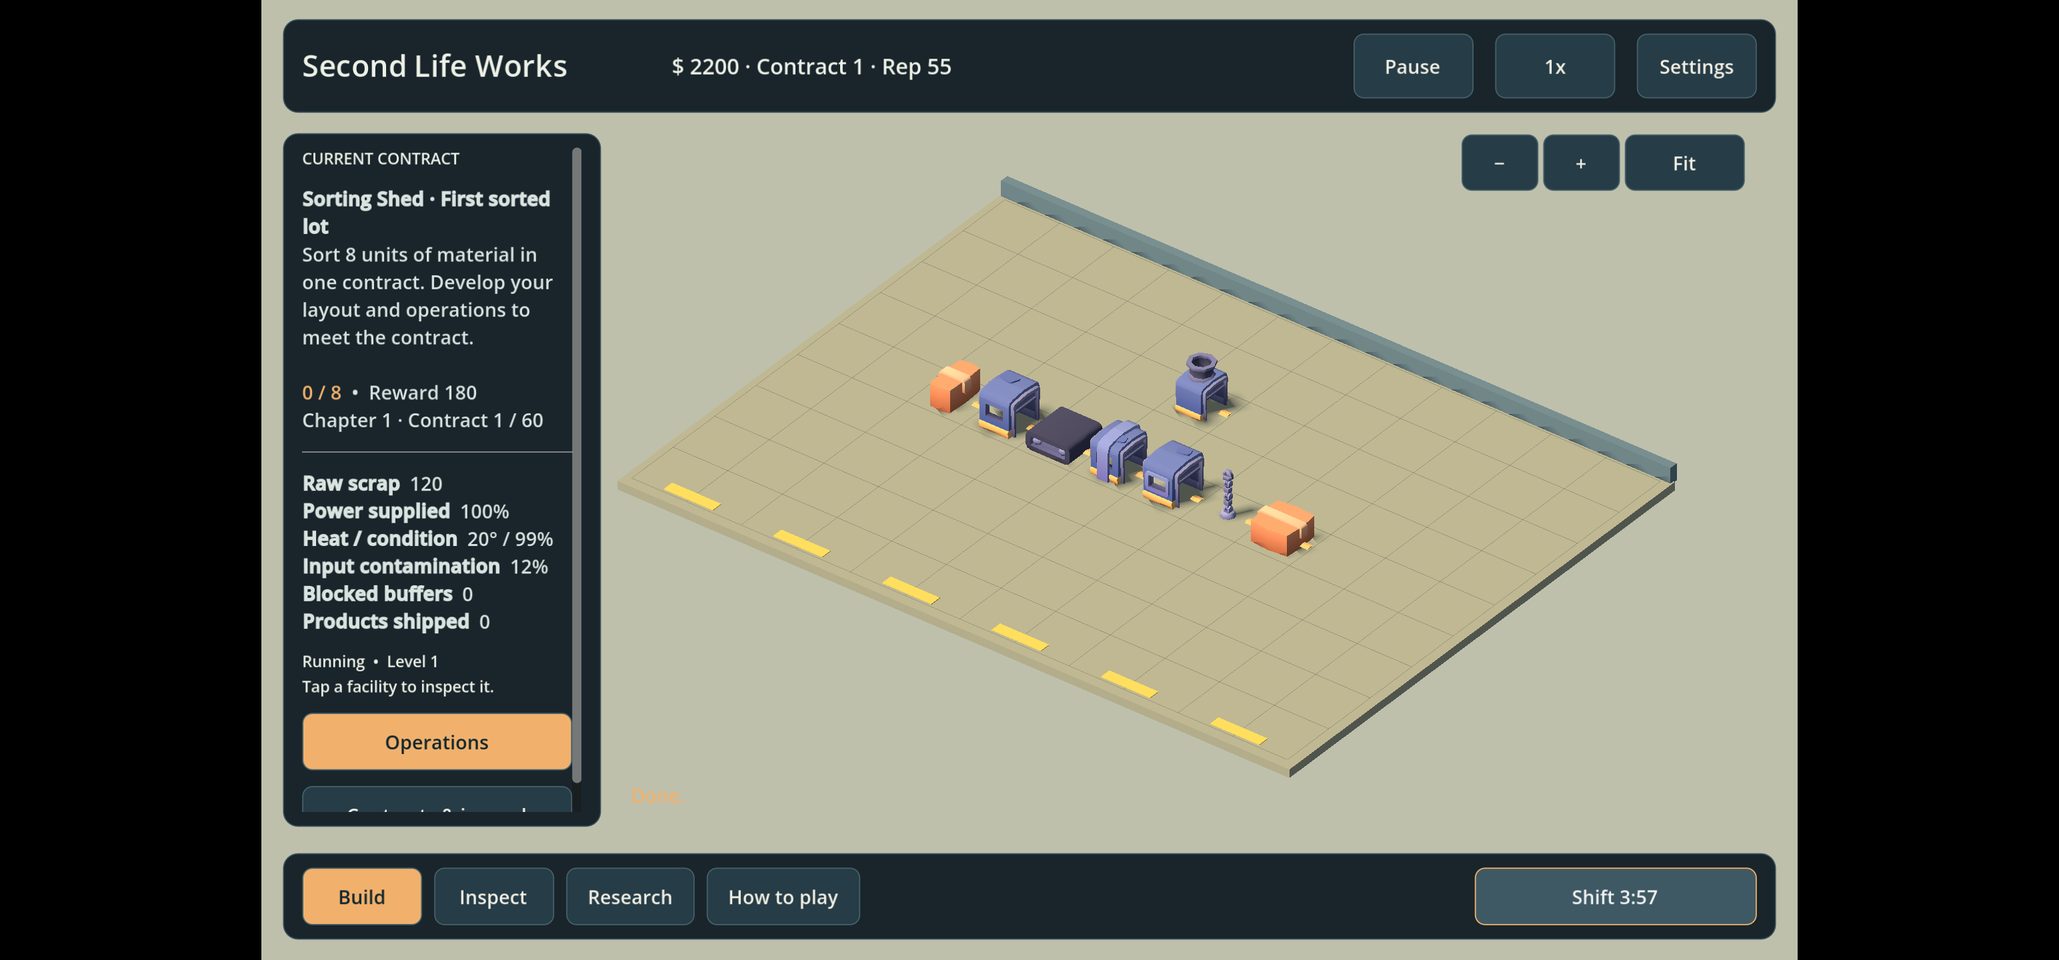
Task: Click the 'Products shipped 0' stat
Action: (x=396, y=622)
